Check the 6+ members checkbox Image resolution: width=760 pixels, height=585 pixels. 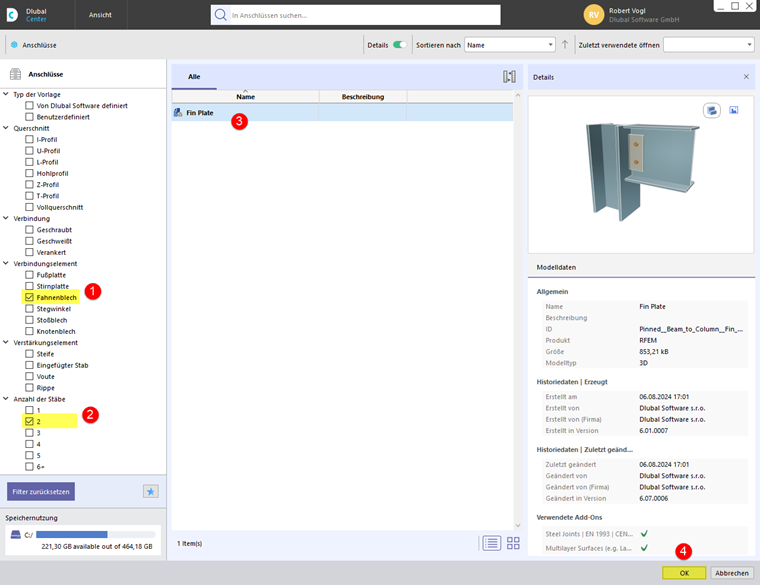(x=29, y=466)
